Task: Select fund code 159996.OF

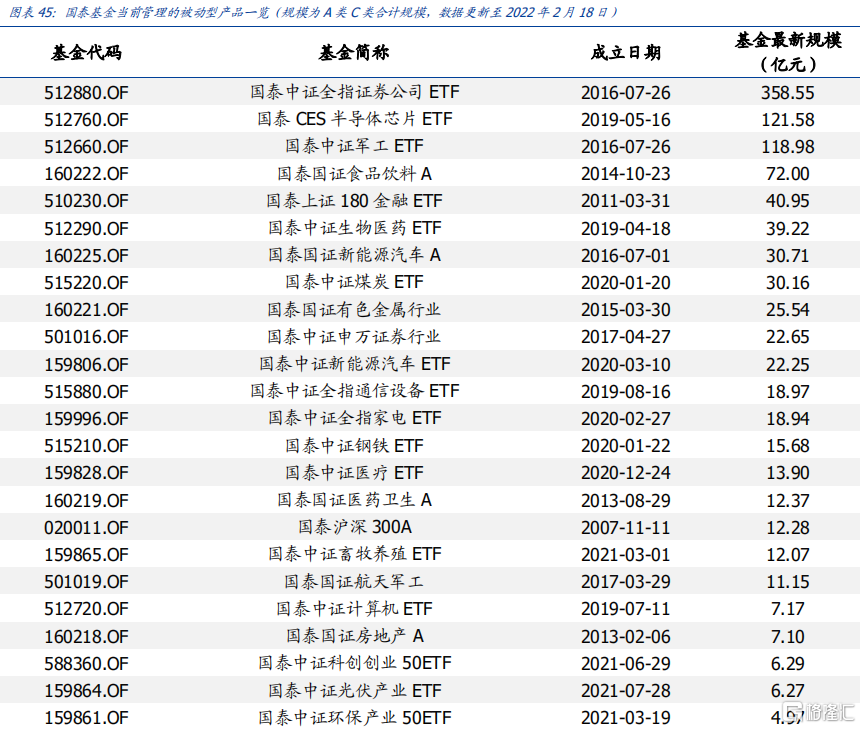Action: point(86,418)
